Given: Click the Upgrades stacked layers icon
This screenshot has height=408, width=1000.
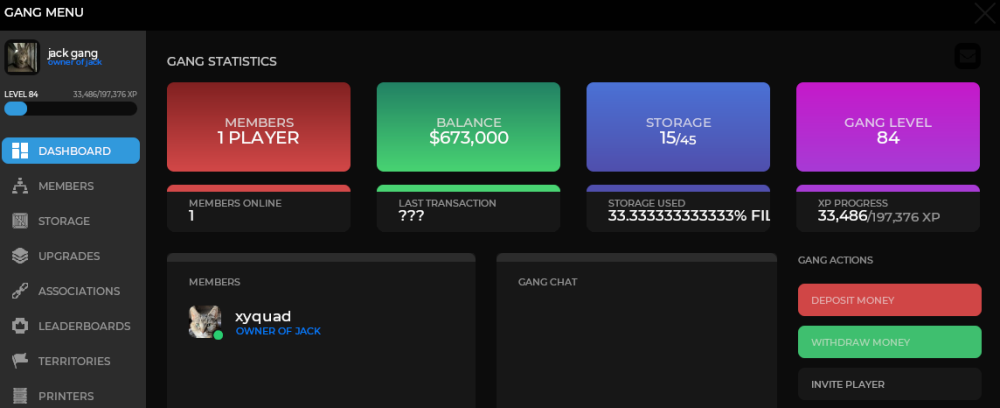Looking at the screenshot, I should click(x=20, y=256).
